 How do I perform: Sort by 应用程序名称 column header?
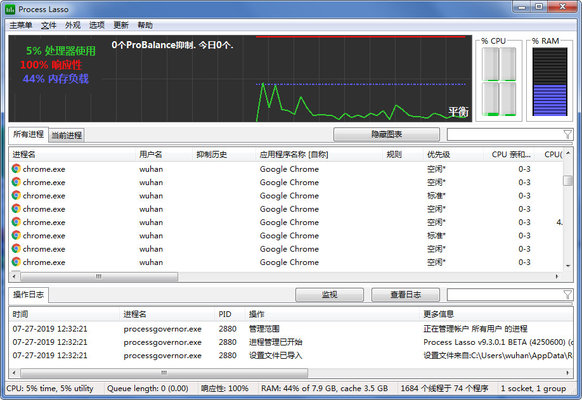coord(319,154)
